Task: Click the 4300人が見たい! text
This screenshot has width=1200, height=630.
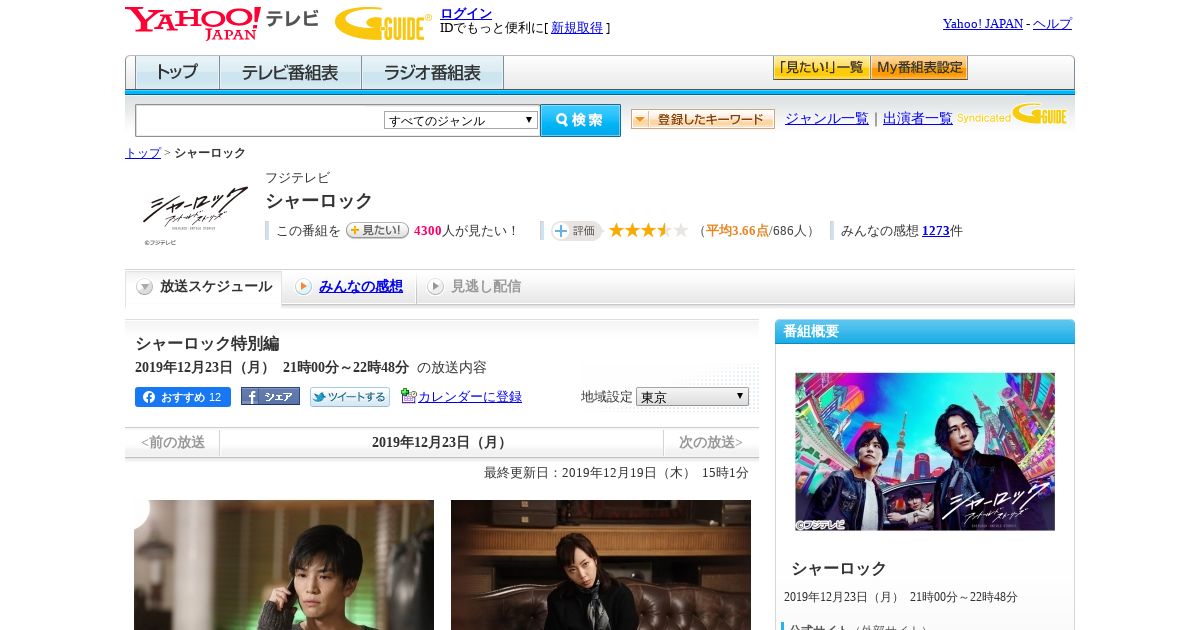Action: pyautogui.click(x=467, y=230)
